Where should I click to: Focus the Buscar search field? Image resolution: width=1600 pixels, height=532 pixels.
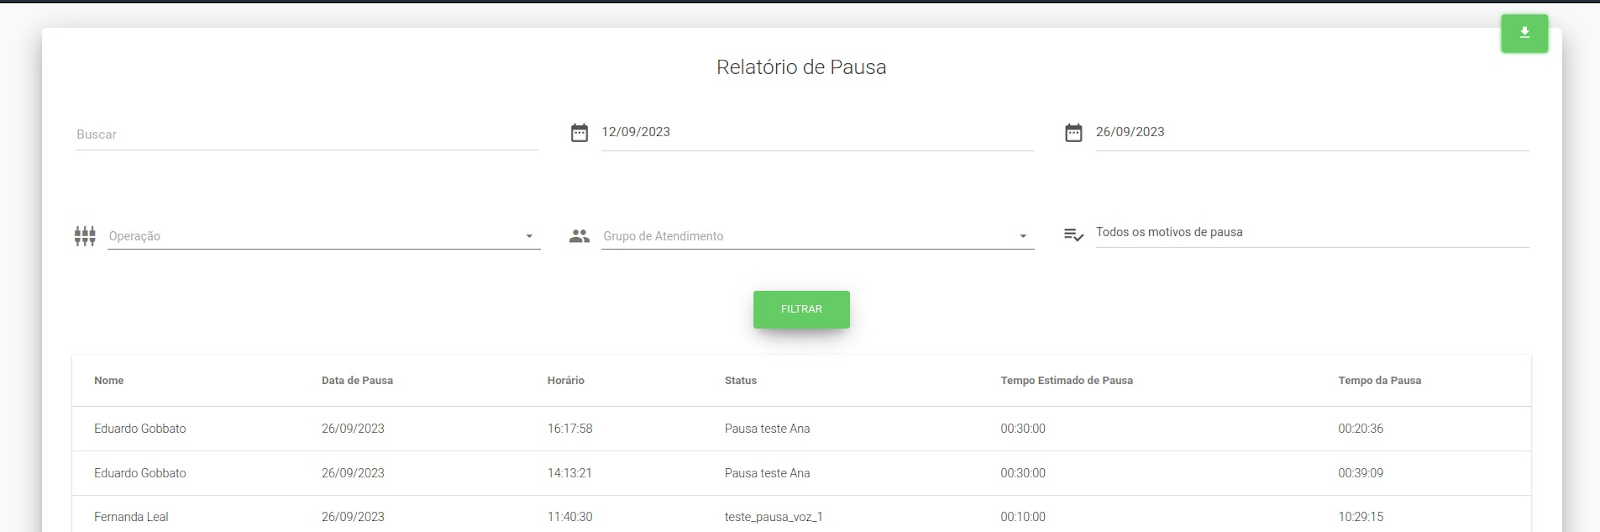[307, 134]
